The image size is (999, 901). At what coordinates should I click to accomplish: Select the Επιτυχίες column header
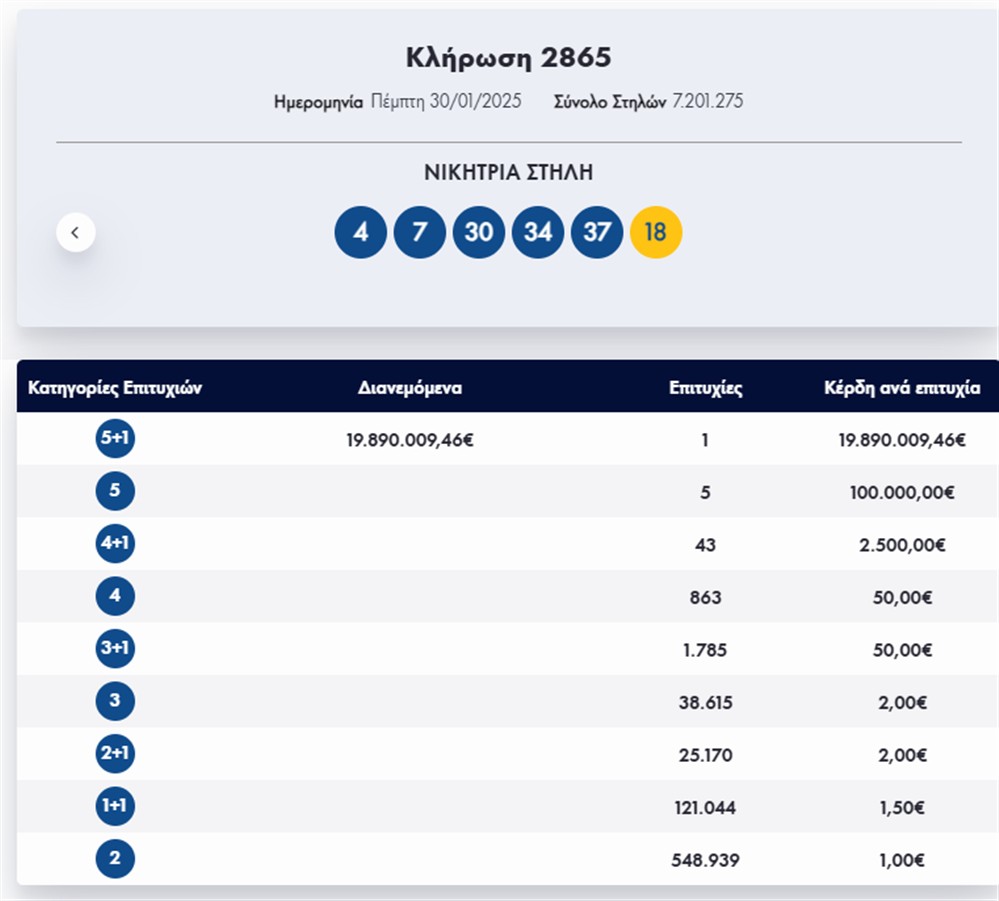pos(705,388)
